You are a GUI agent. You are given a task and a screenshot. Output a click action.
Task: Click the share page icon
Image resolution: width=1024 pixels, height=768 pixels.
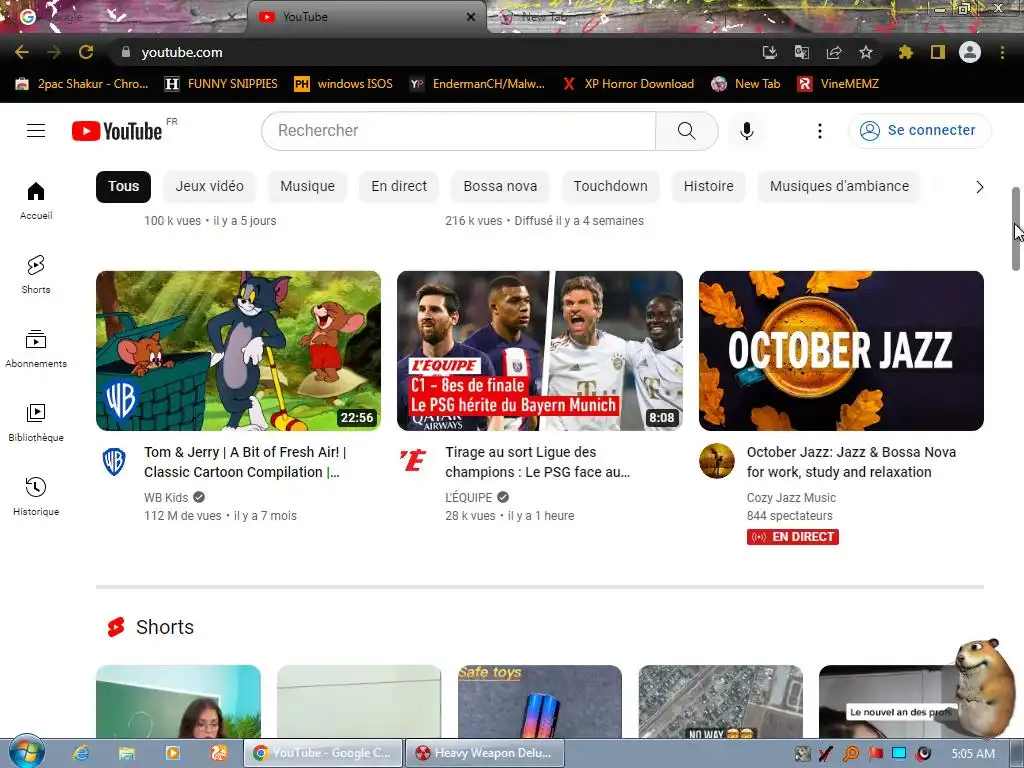(x=834, y=52)
